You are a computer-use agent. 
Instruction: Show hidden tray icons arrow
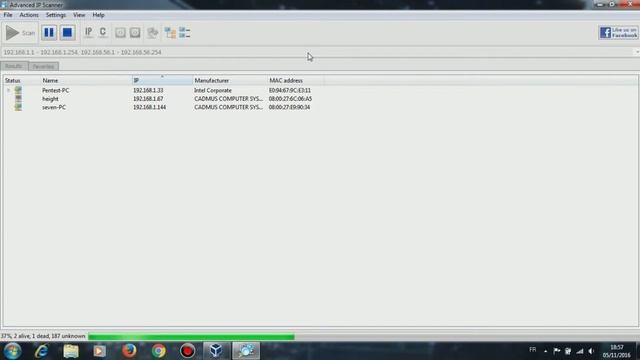(545, 351)
